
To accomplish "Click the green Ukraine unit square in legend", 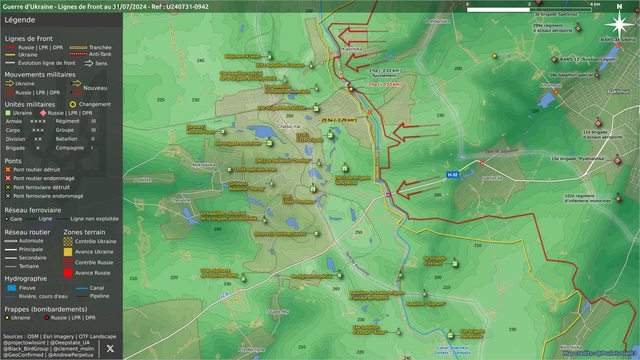I will [8, 113].
